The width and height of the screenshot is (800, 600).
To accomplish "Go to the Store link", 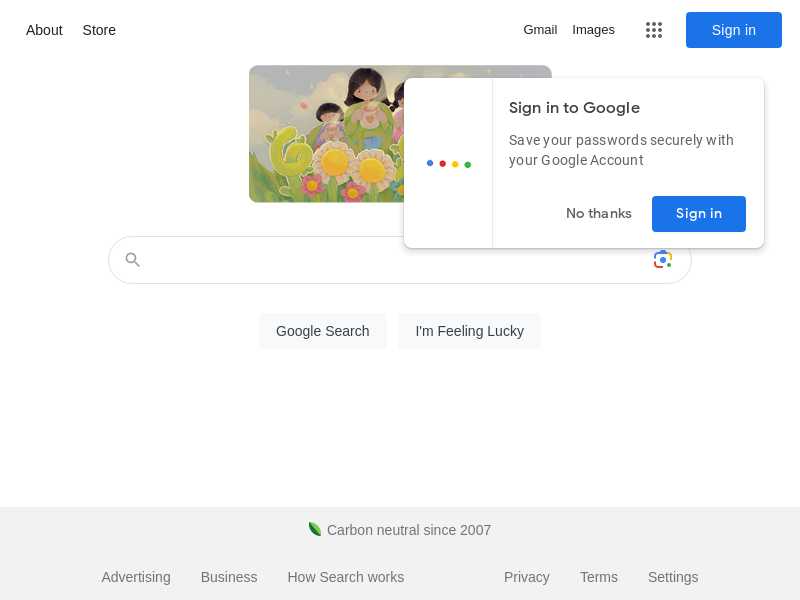I will tap(99, 30).
